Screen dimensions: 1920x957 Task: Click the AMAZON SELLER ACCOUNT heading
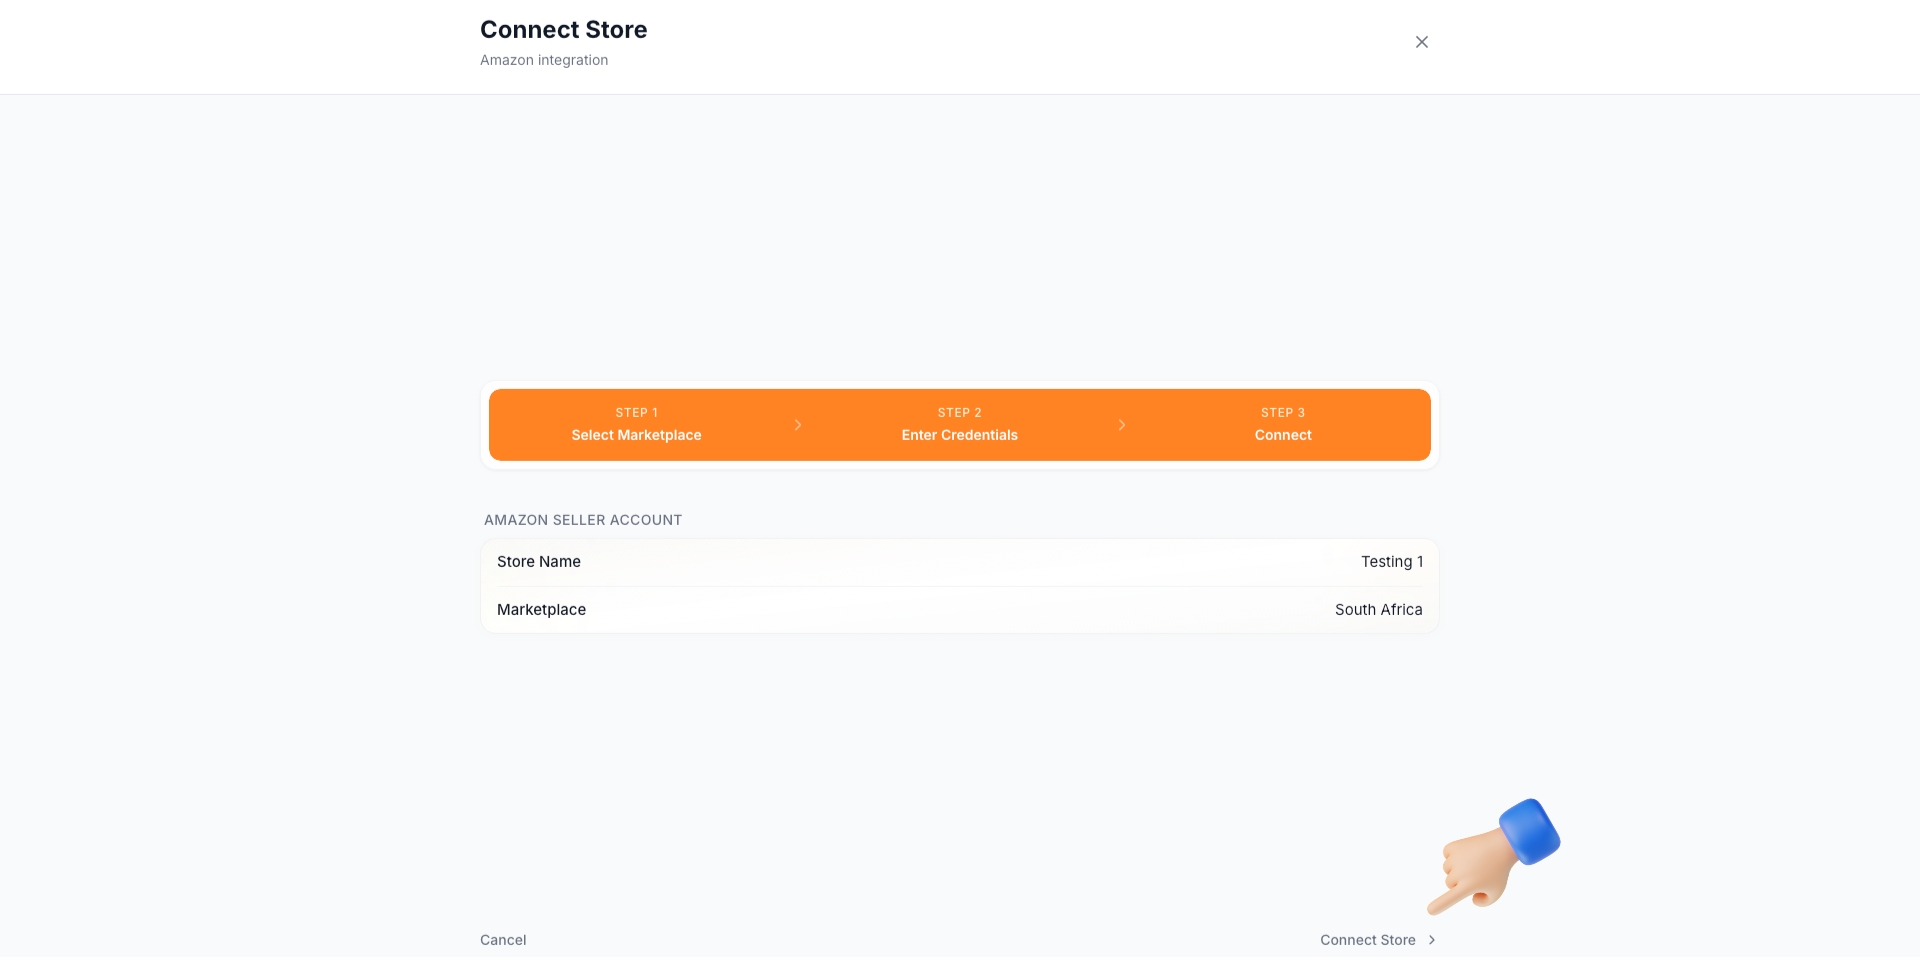point(581,519)
